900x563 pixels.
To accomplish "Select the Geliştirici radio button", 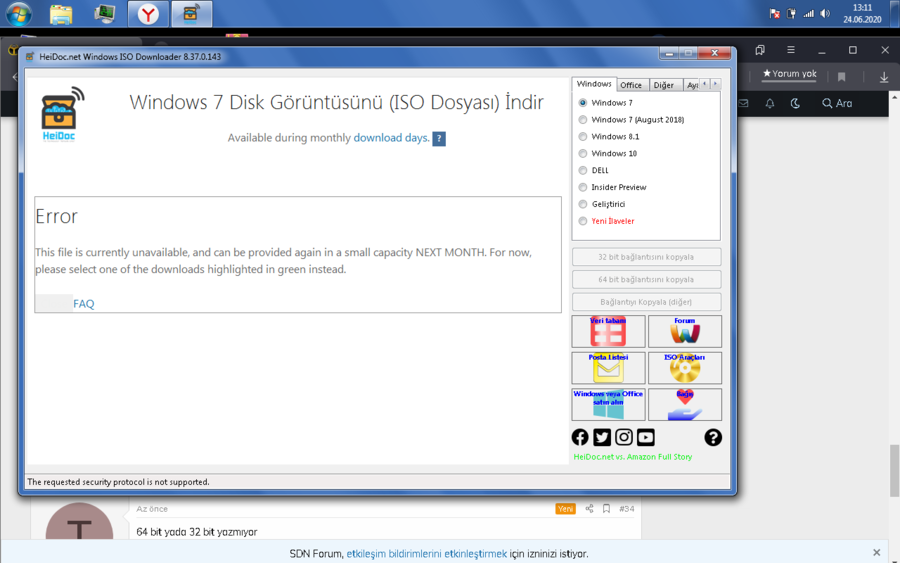I will click(583, 204).
